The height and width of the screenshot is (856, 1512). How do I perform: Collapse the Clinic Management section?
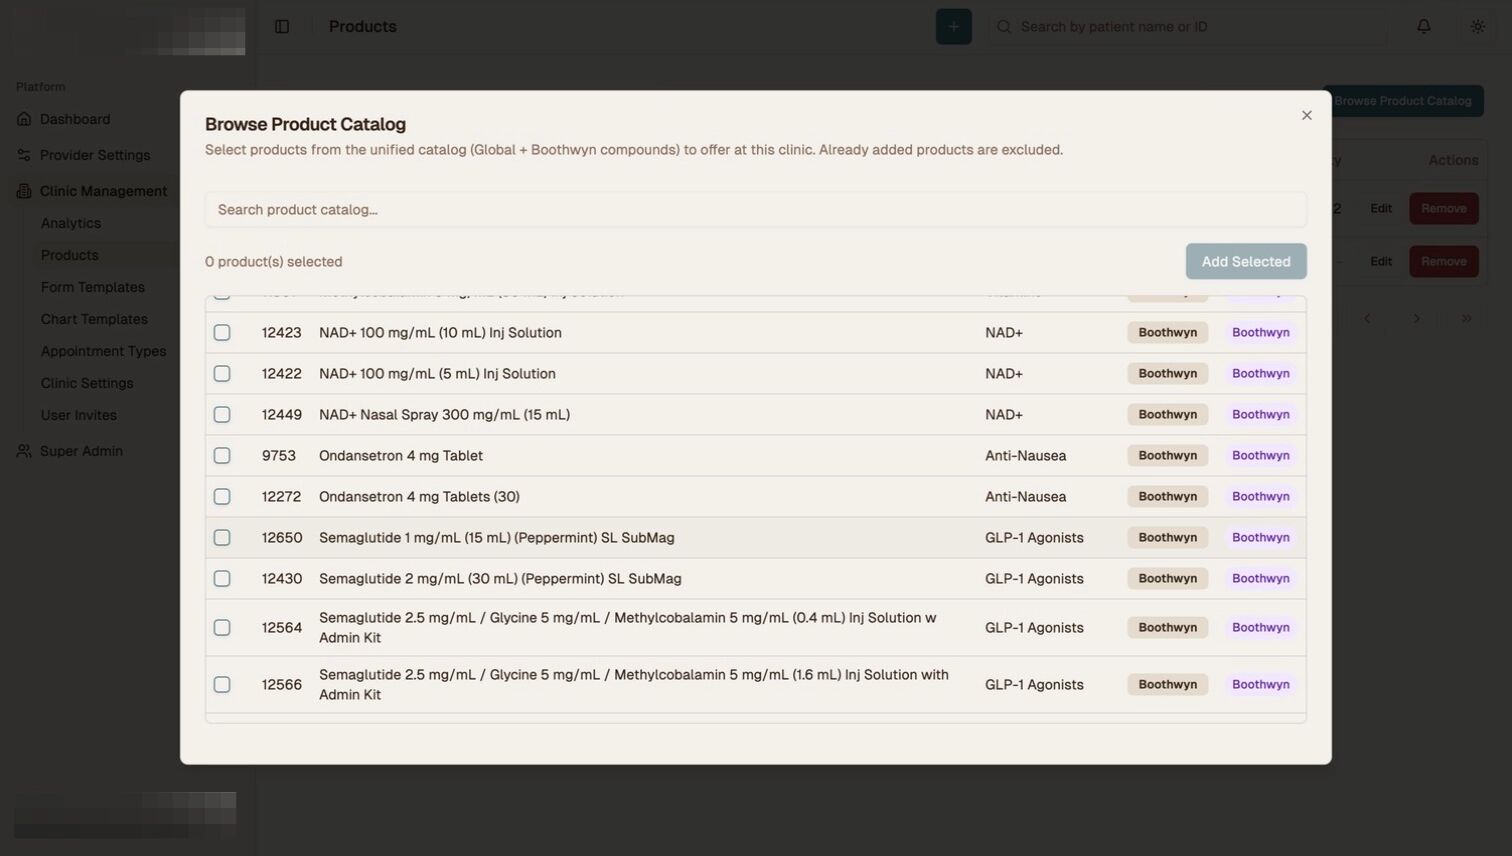tap(103, 191)
